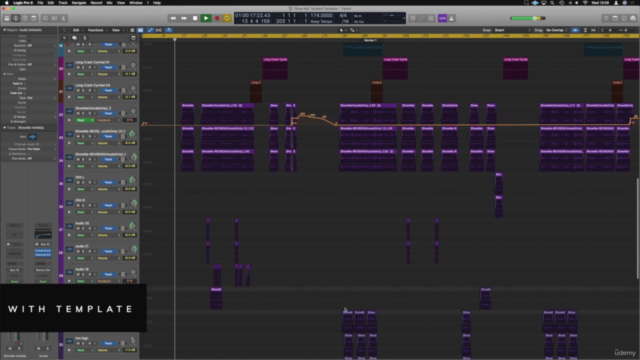This screenshot has width=640, height=360.
Task: Open the Edit menu in menu bar
Action: tap(51, 3)
